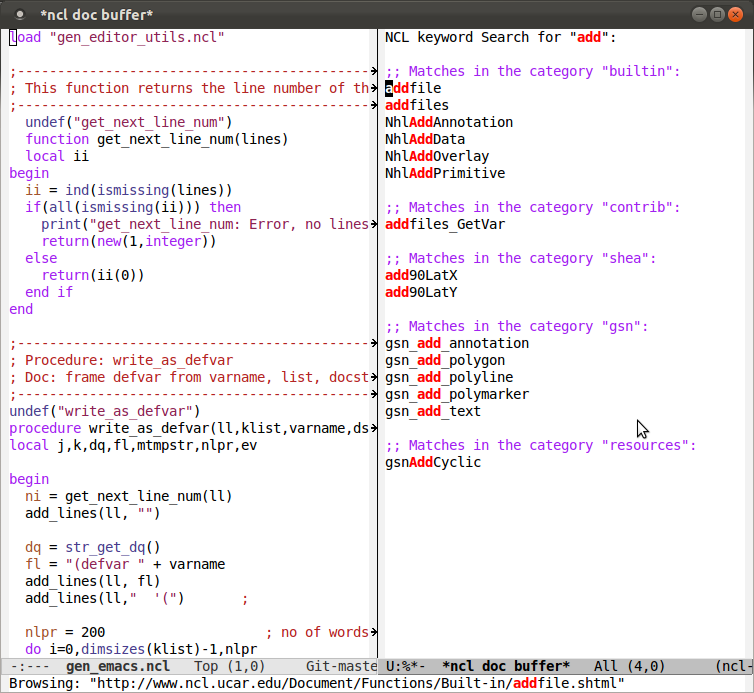Click the window menu icon in title bar
Image resolution: width=754 pixels, height=693 pixels.
[x=19, y=14]
